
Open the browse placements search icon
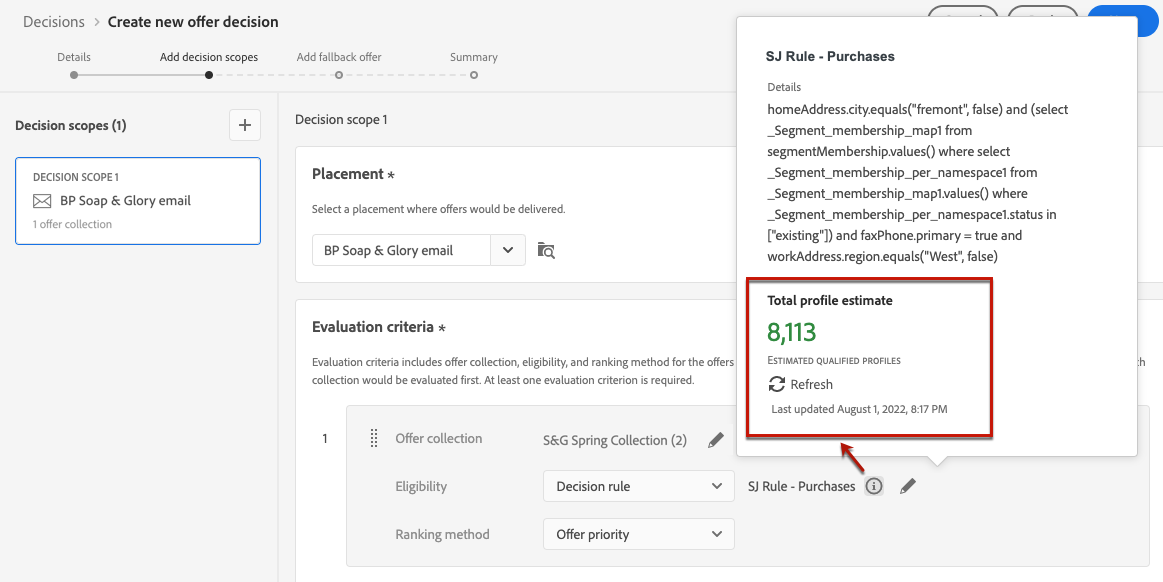tap(546, 250)
